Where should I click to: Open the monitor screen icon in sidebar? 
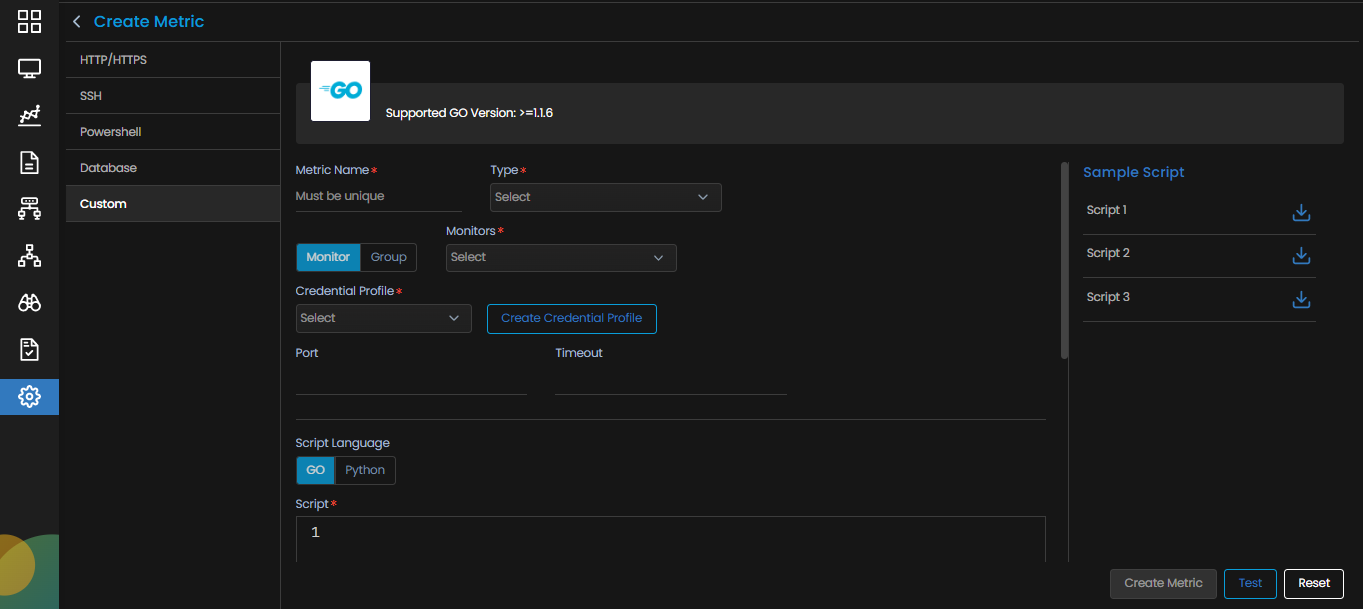point(29,69)
